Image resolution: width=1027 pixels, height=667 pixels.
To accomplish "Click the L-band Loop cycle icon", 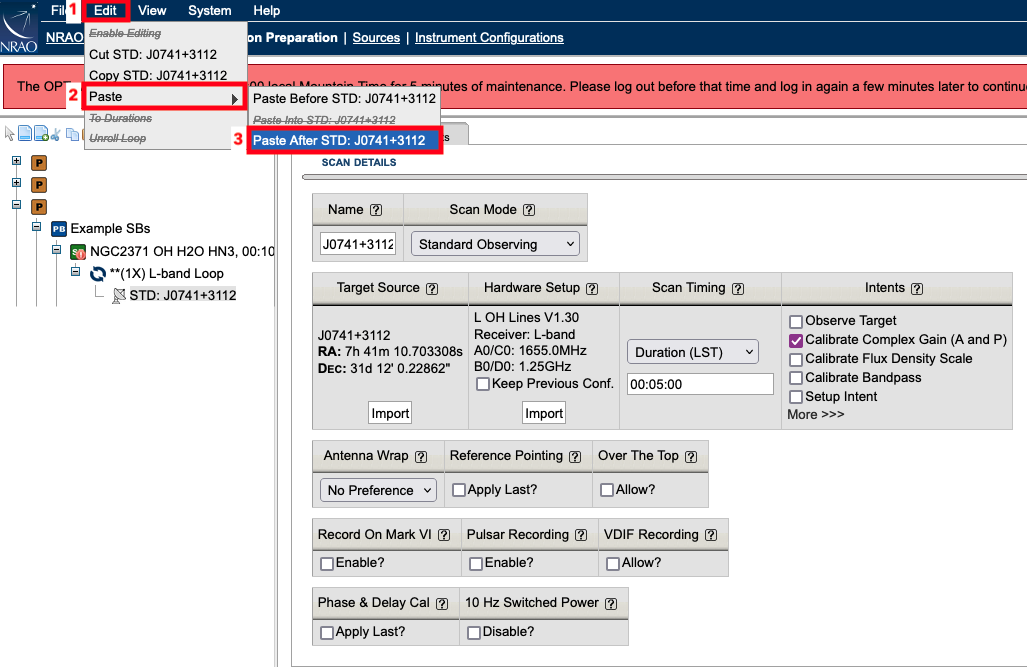I will pos(98,273).
